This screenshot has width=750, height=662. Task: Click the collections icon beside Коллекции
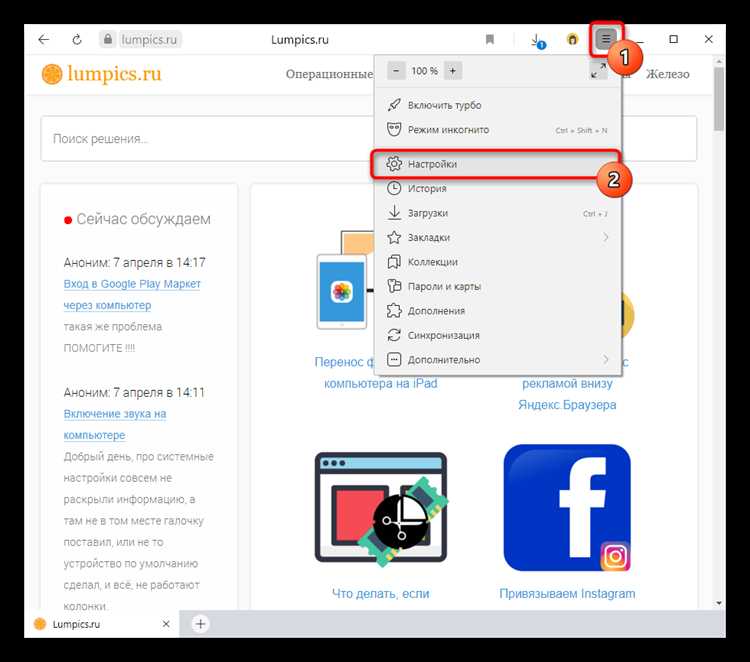point(394,262)
